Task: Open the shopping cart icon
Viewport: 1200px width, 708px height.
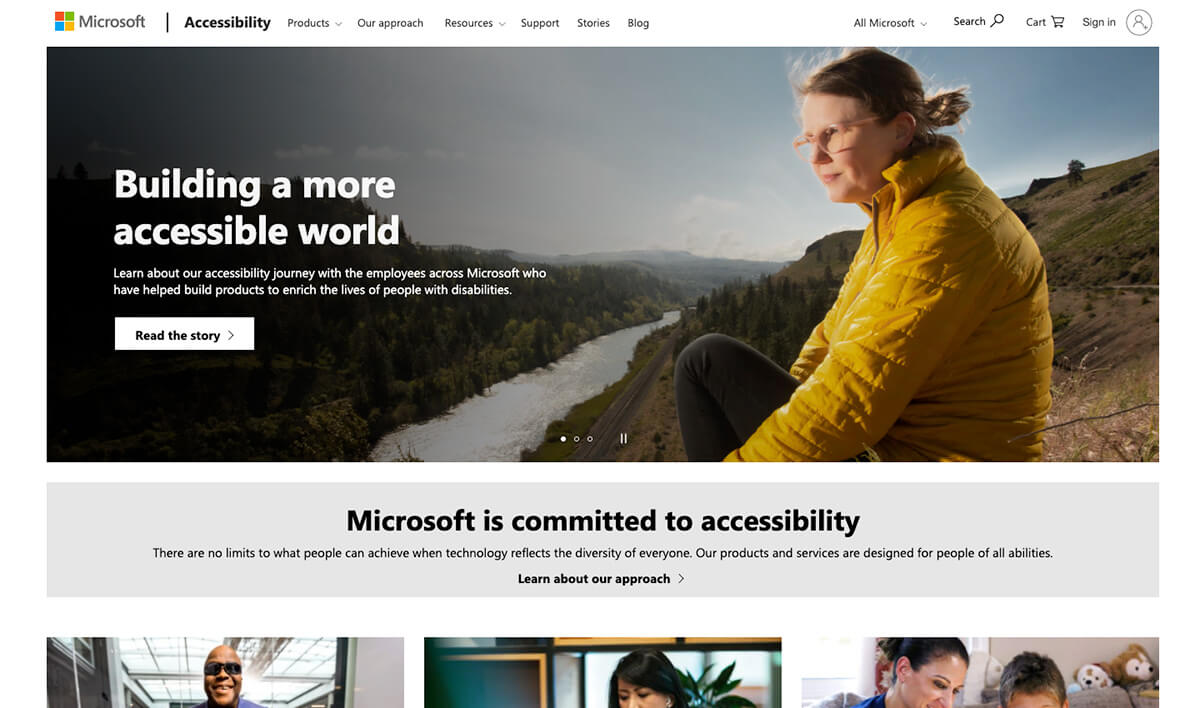Action: pos(1058,22)
